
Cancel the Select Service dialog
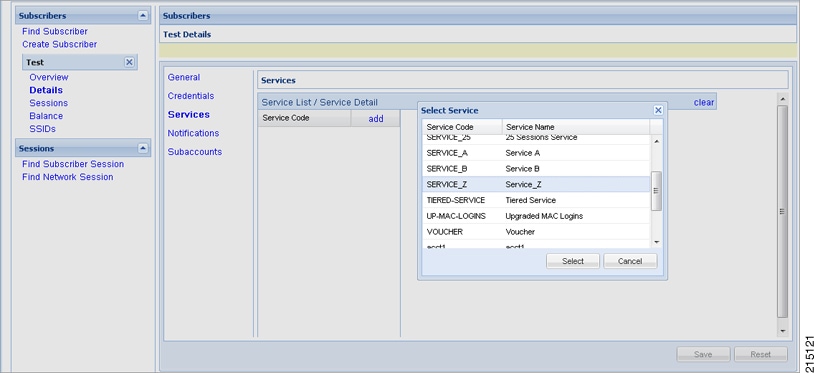point(630,261)
